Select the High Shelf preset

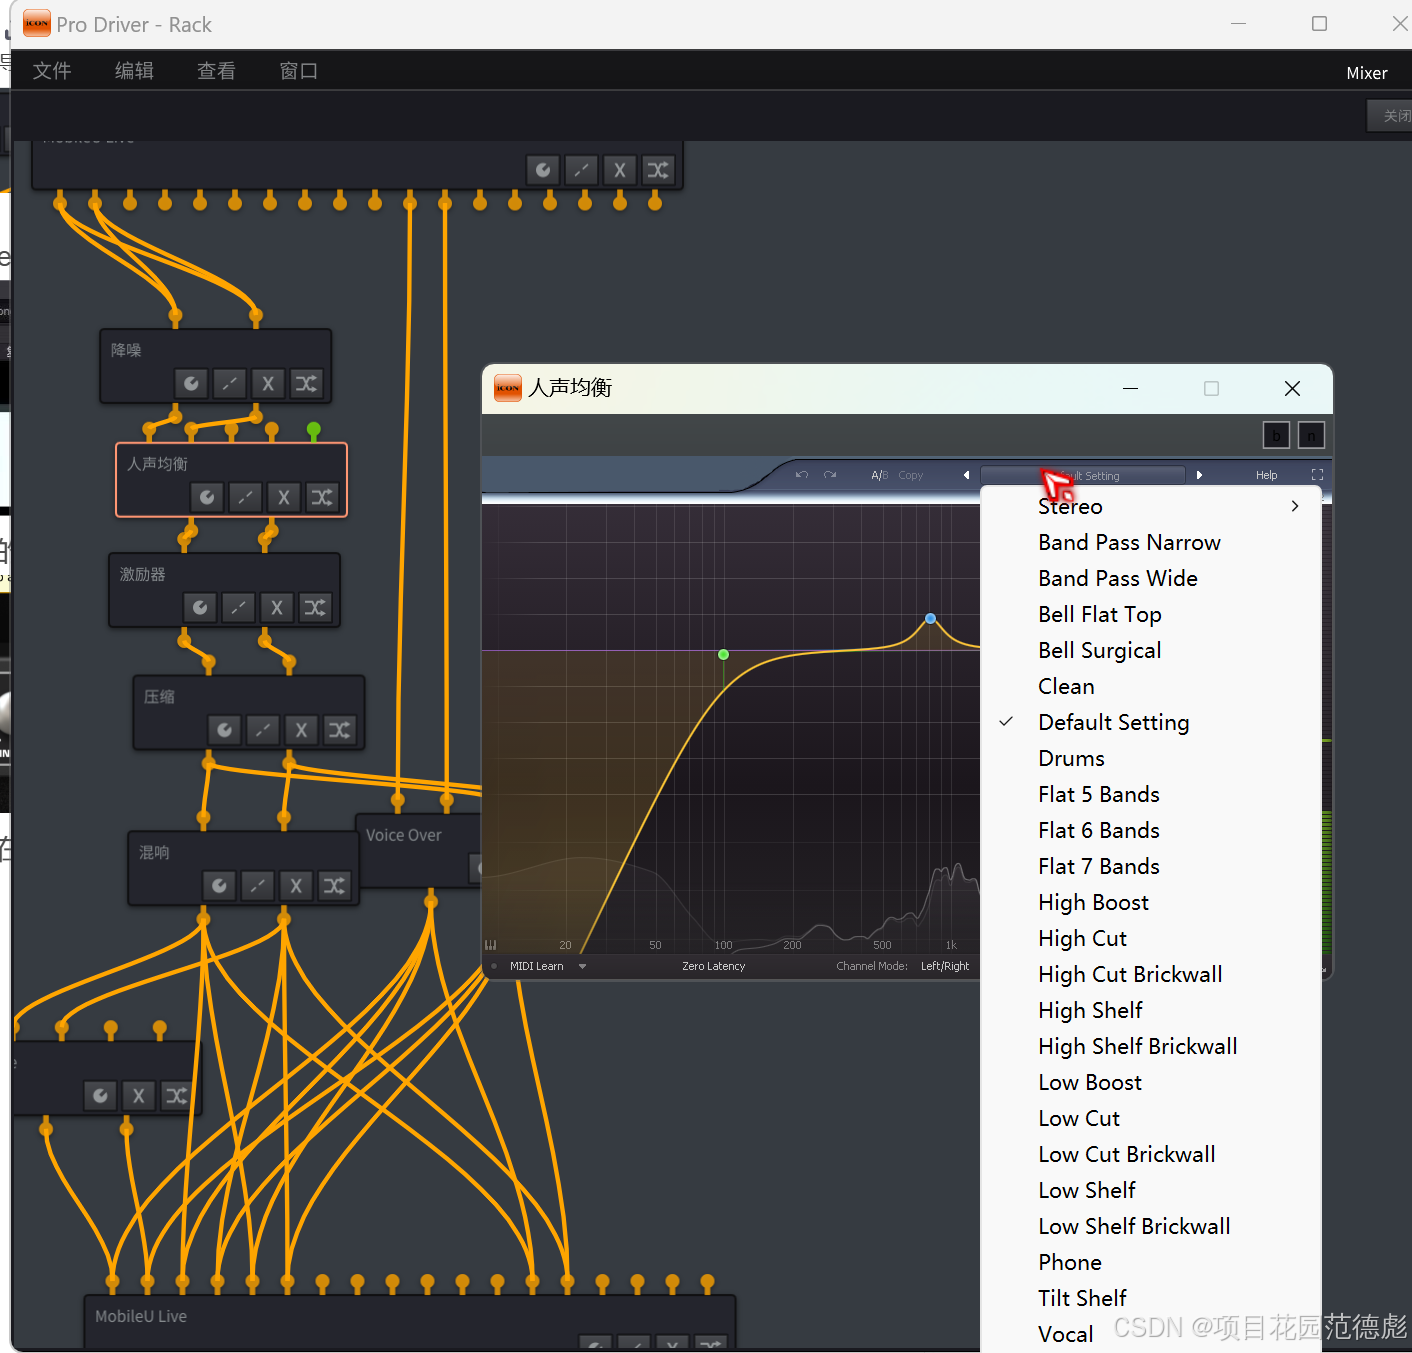click(x=1151, y=1010)
